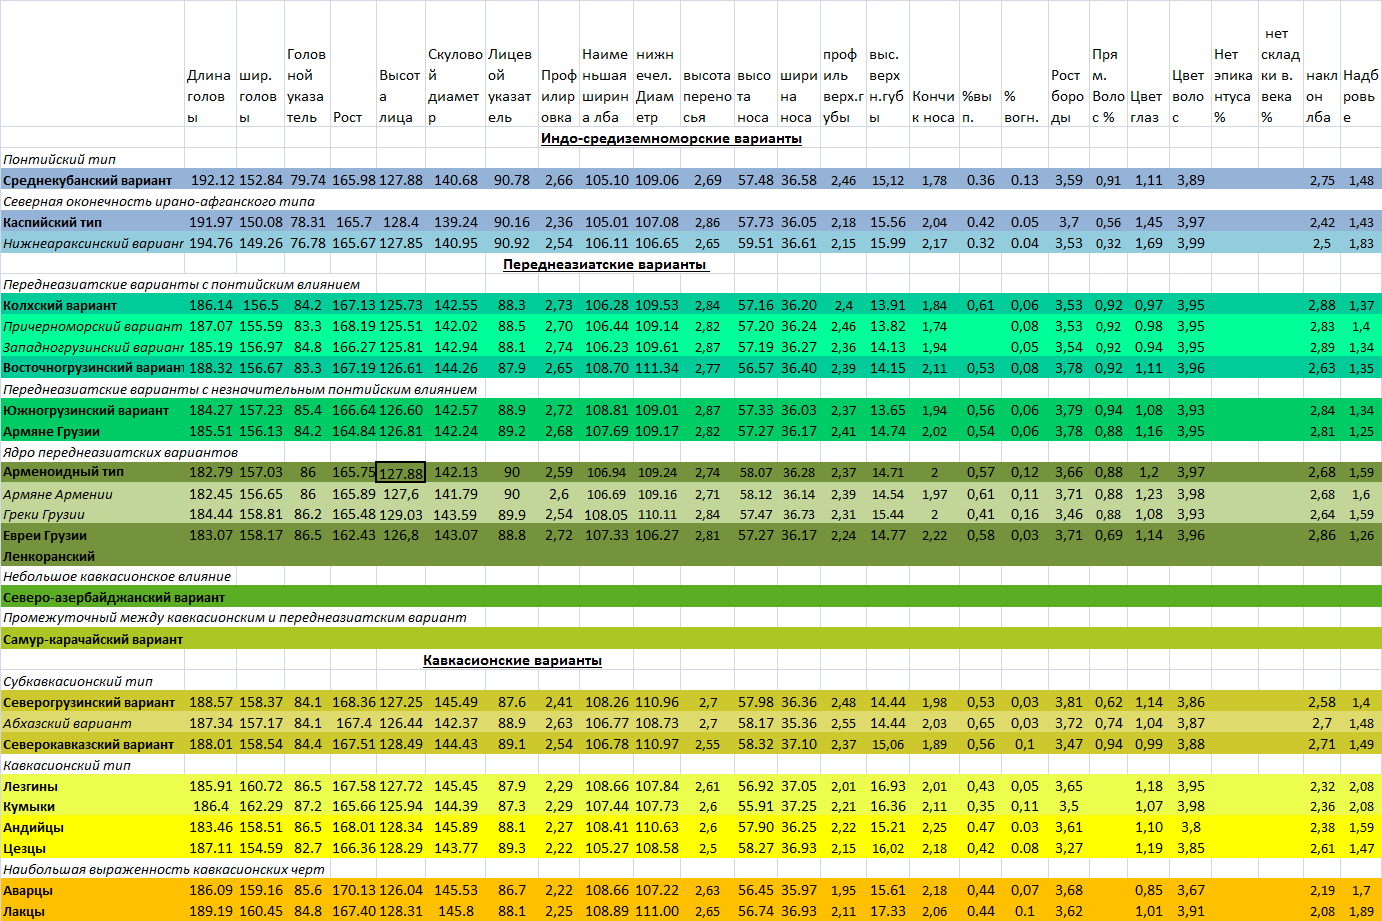Select the Самур-карачайский вариант row
1382x921 pixels.
(x=691, y=639)
